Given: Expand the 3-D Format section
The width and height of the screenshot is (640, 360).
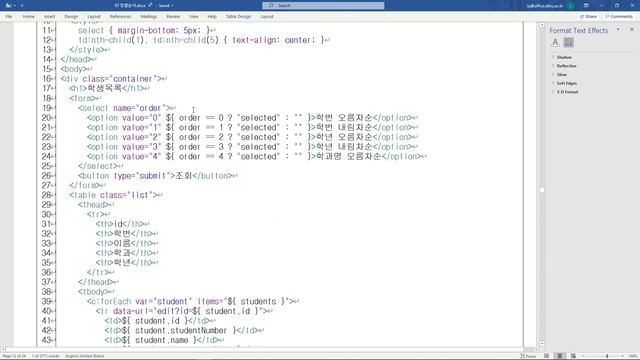Looking at the screenshot, I should tap(567, 92).
